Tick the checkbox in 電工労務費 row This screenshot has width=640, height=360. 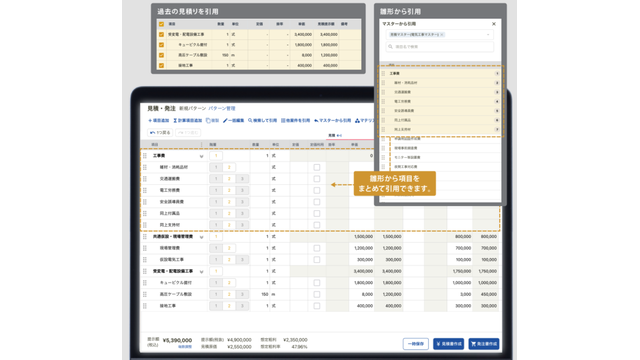317,190
